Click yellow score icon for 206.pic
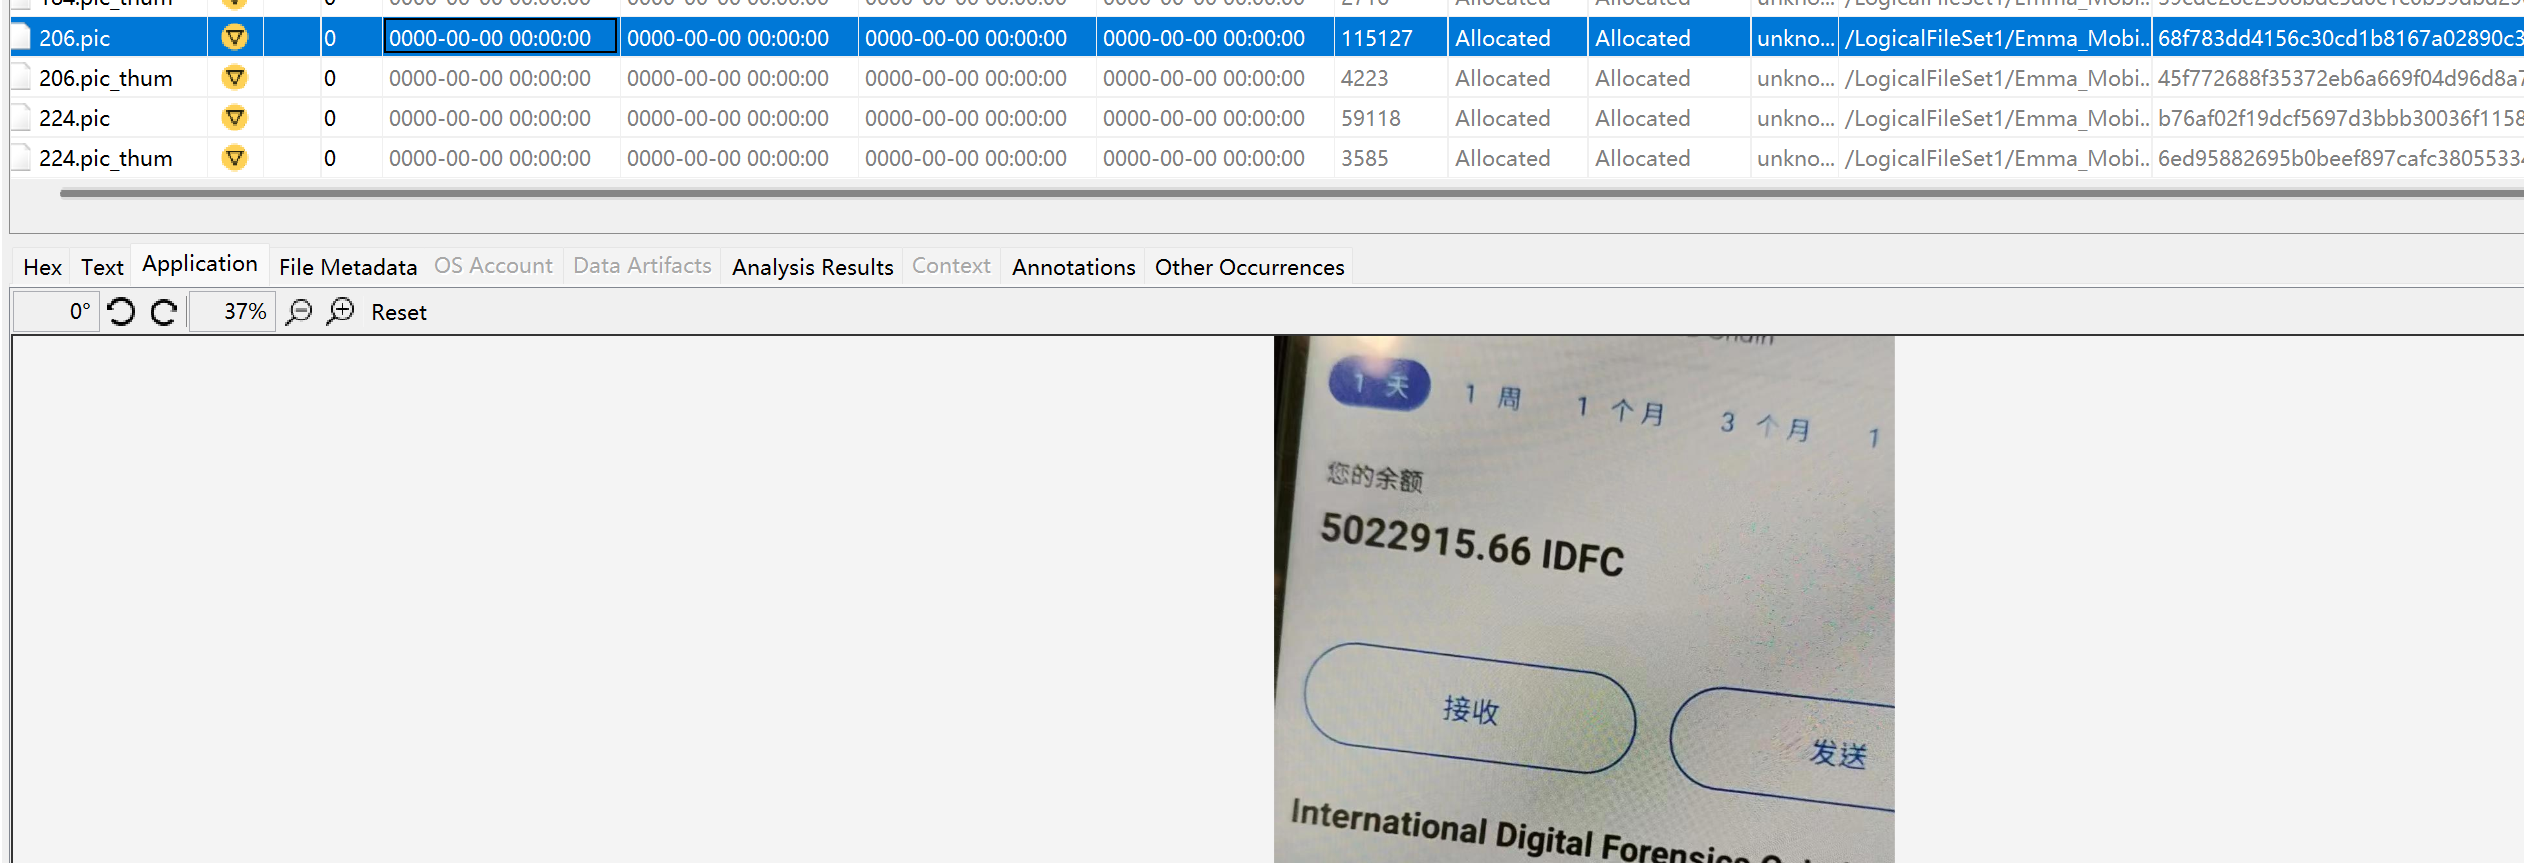2524x863 pixels. click(234, 38)
